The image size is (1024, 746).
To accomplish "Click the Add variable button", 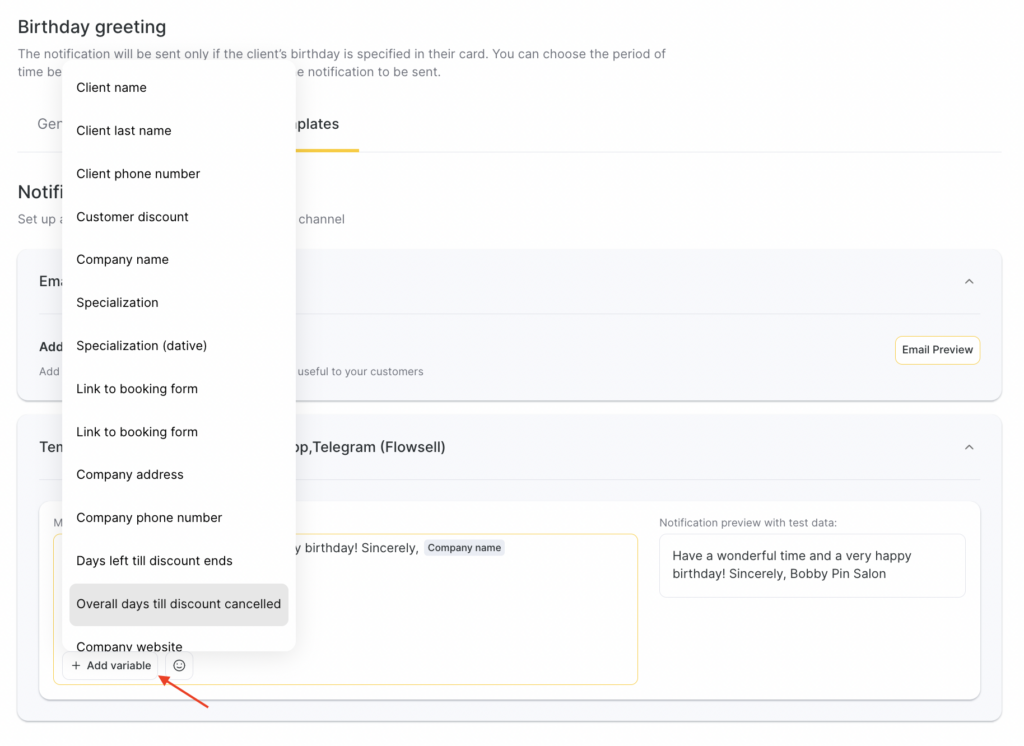I will pyautogui.click(x=111, y=665).
